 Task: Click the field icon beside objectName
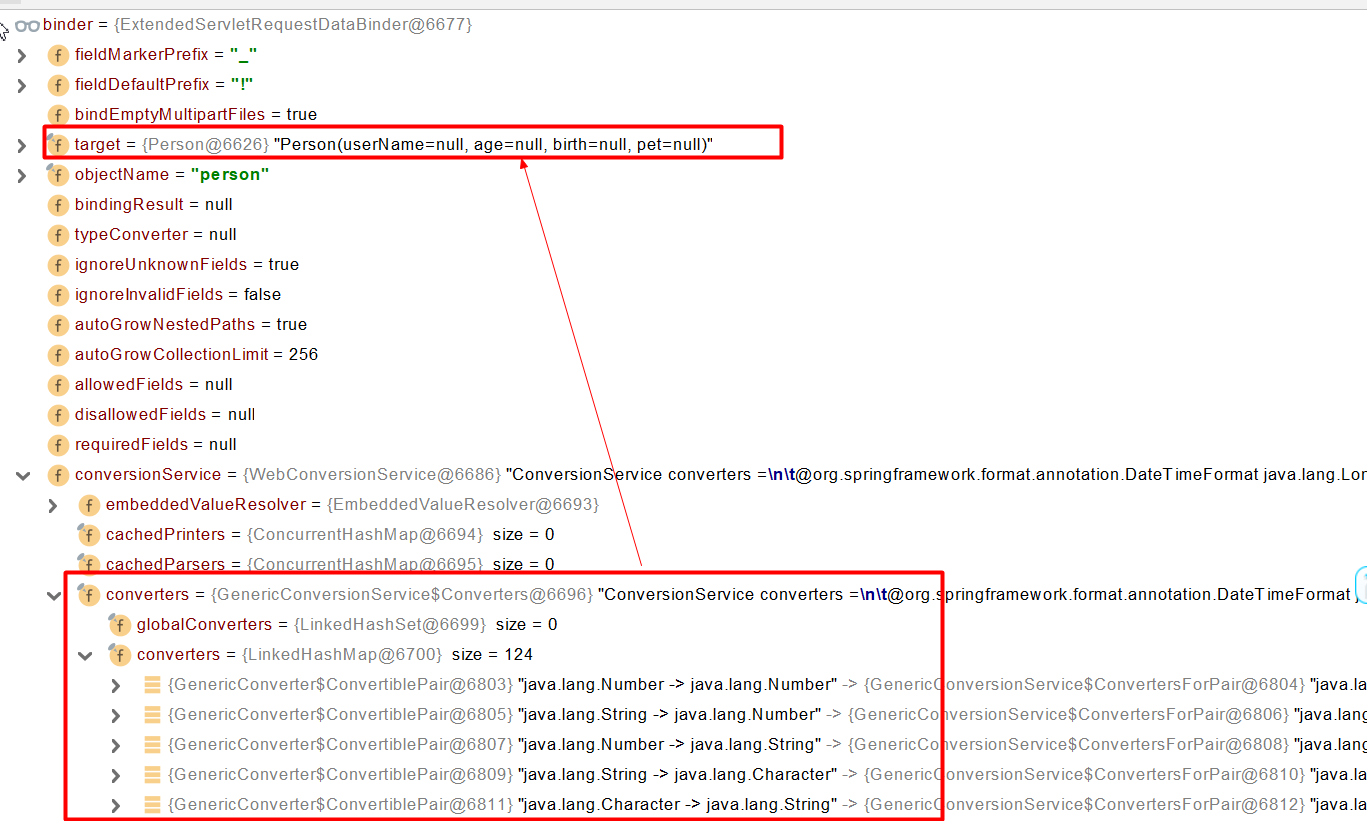tap(59, 175)
